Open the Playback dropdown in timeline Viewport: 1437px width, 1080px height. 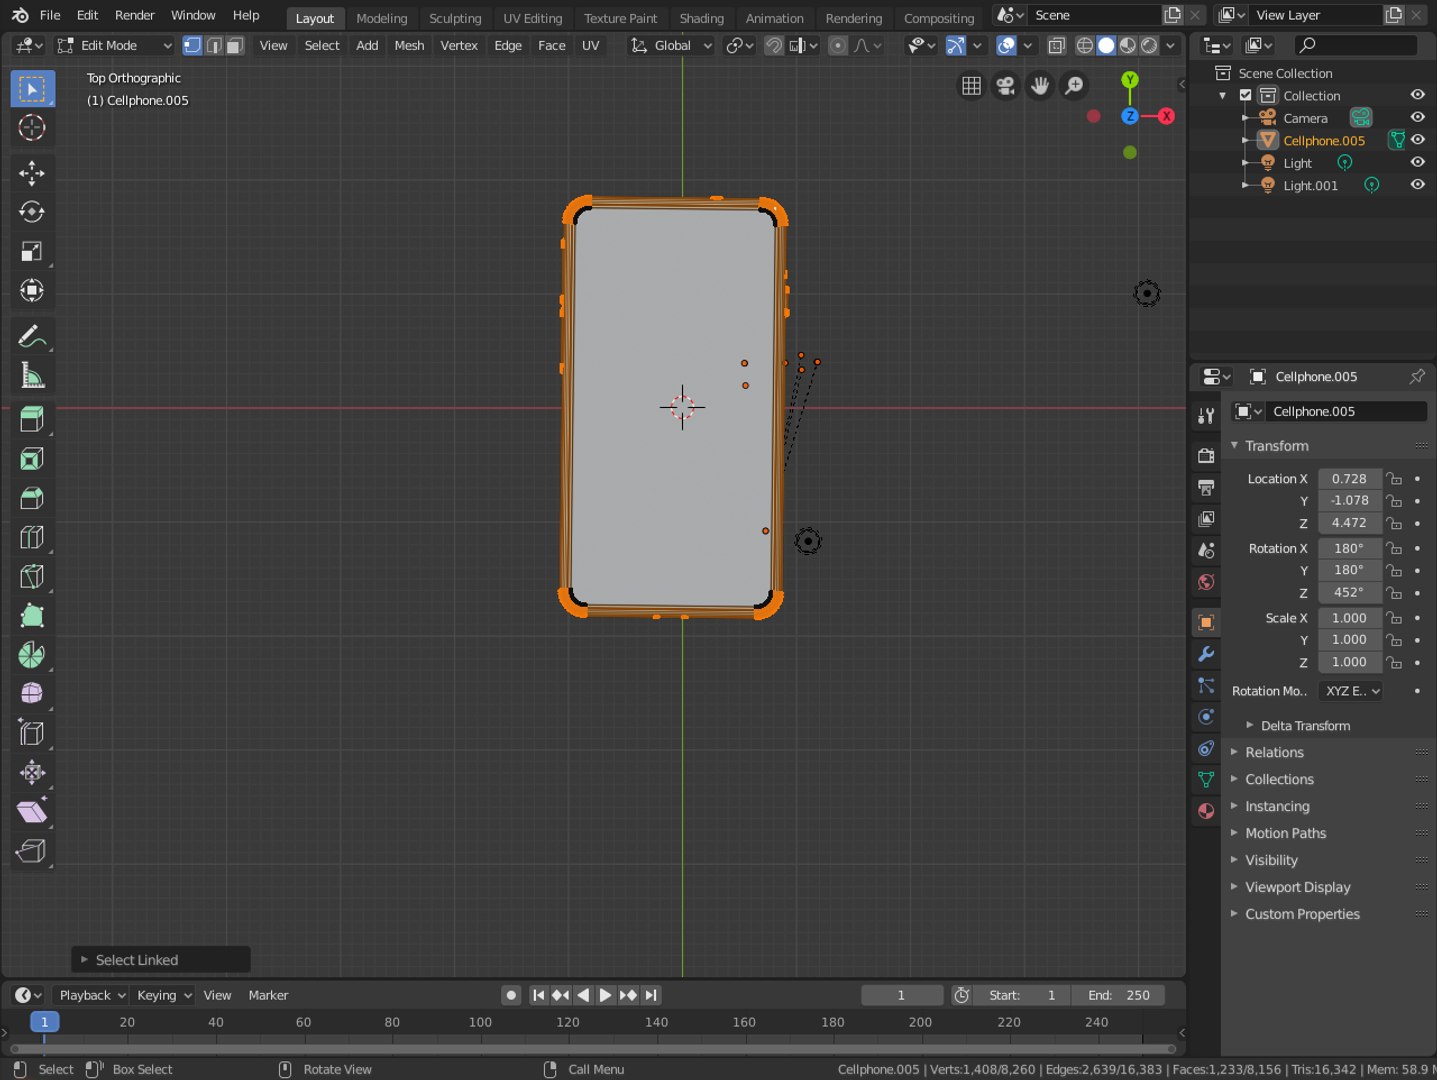[92, 995]
